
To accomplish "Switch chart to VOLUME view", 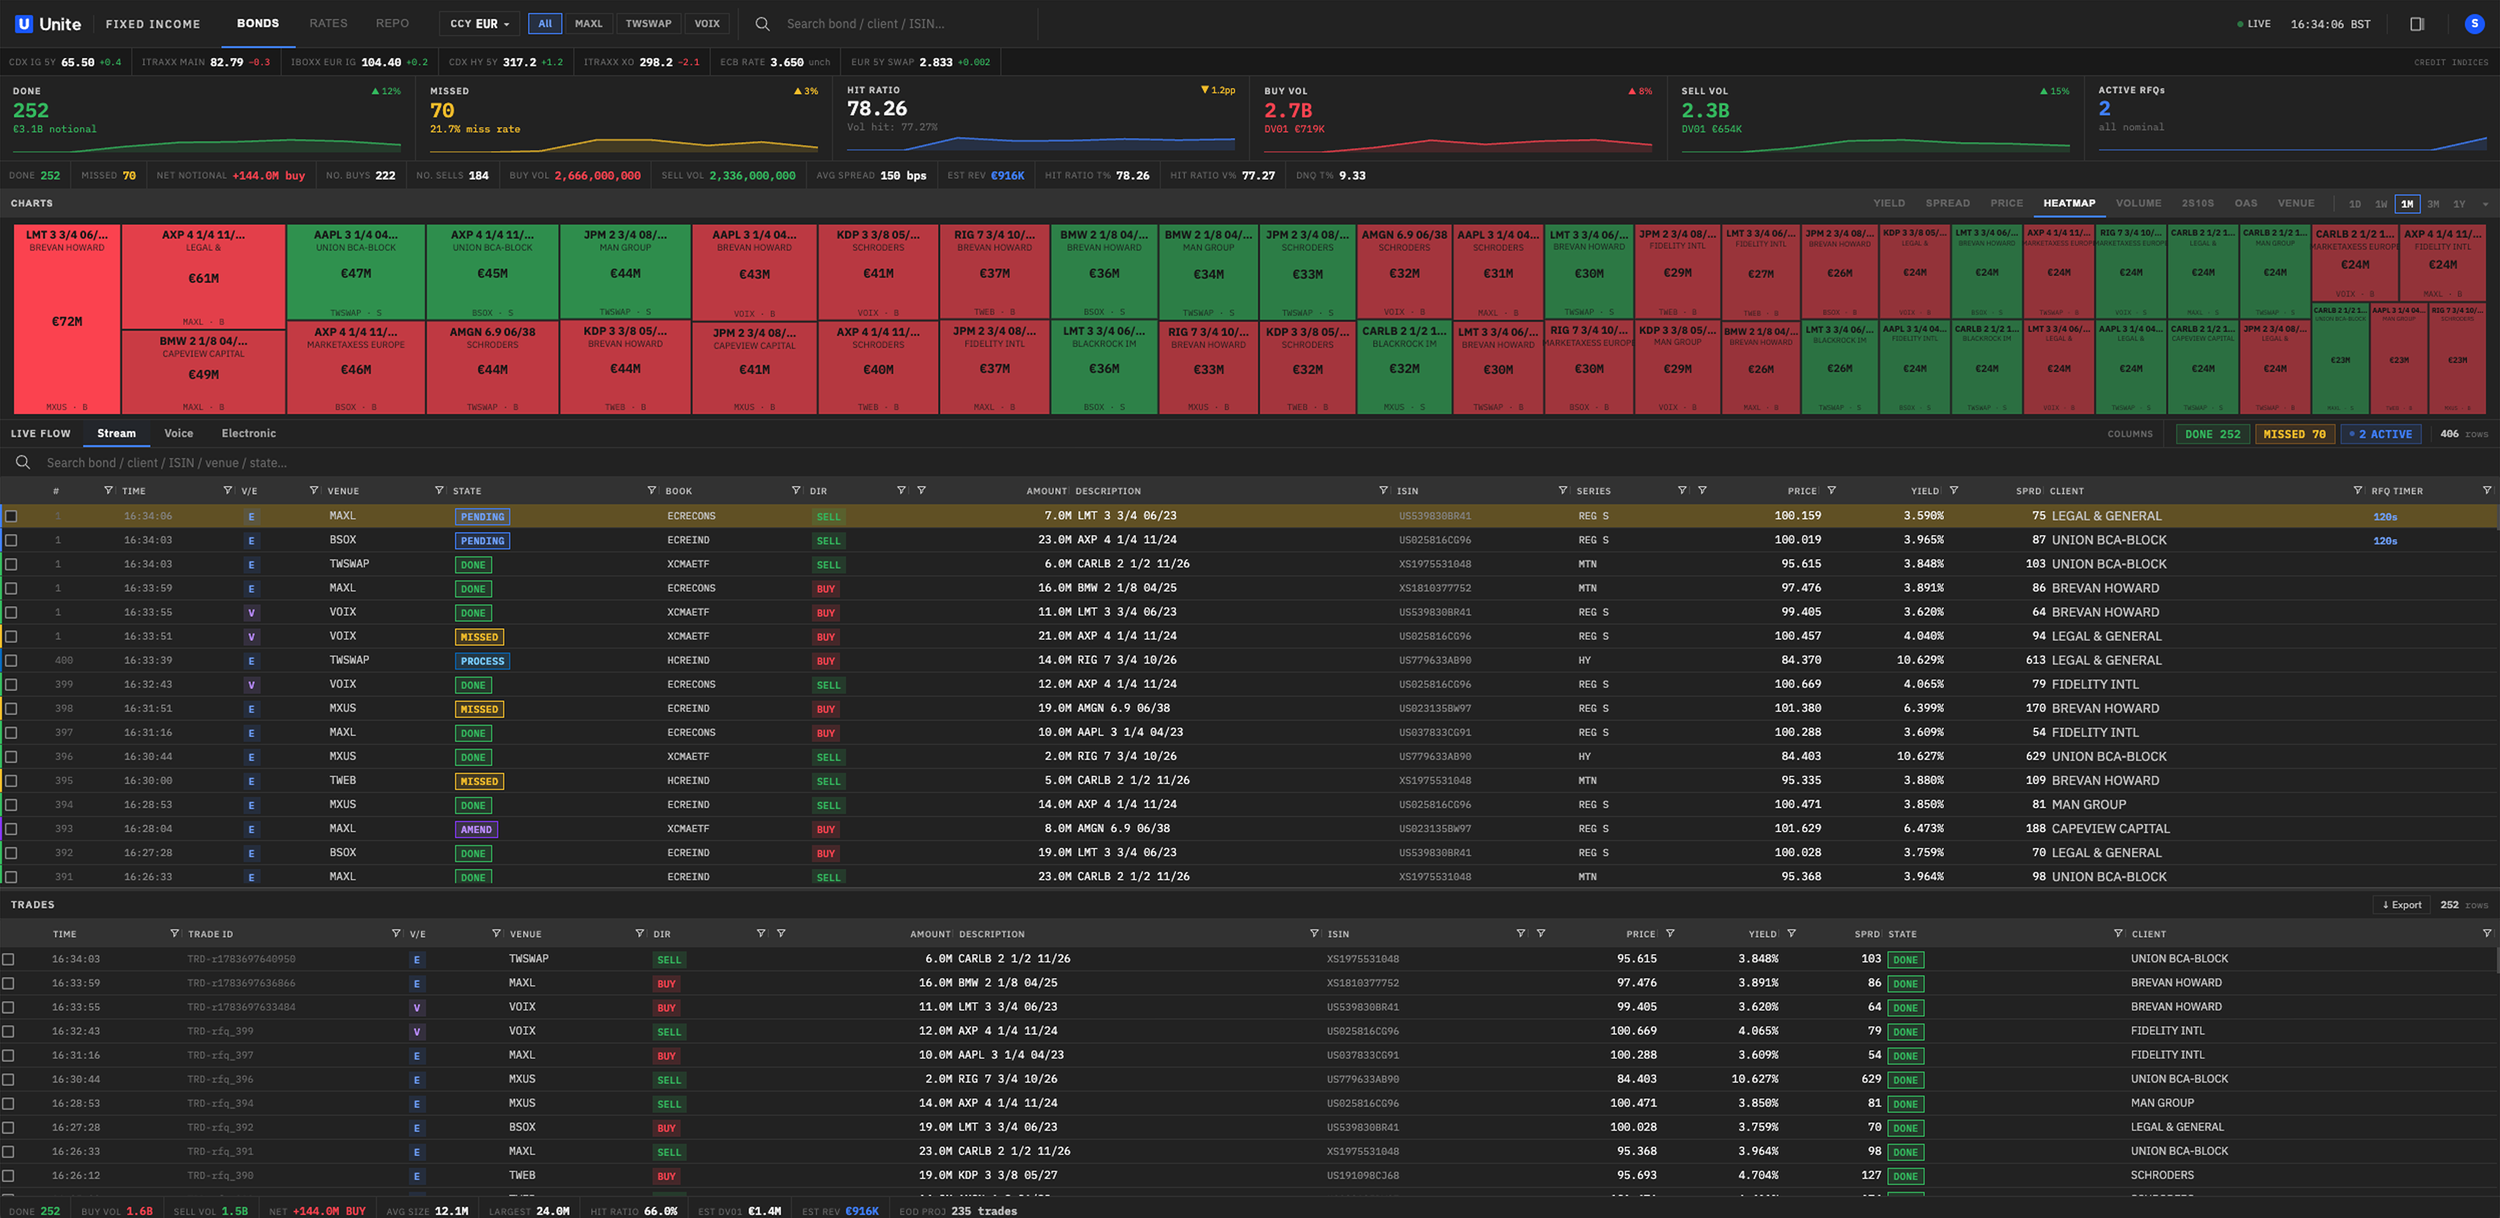I will [2138, 203].
